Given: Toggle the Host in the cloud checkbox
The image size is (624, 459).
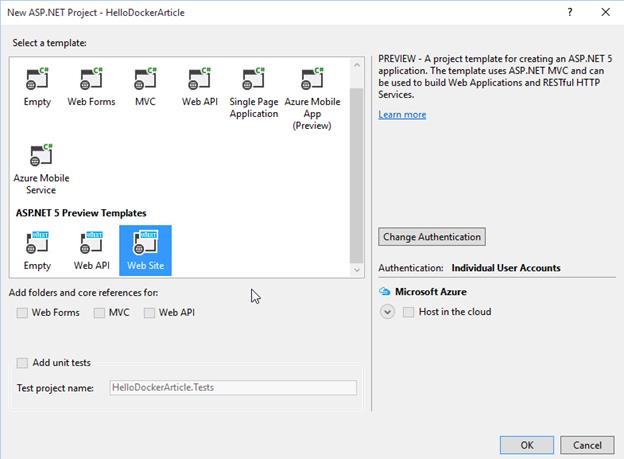Looking at the screenshot, I should (408, 312).
